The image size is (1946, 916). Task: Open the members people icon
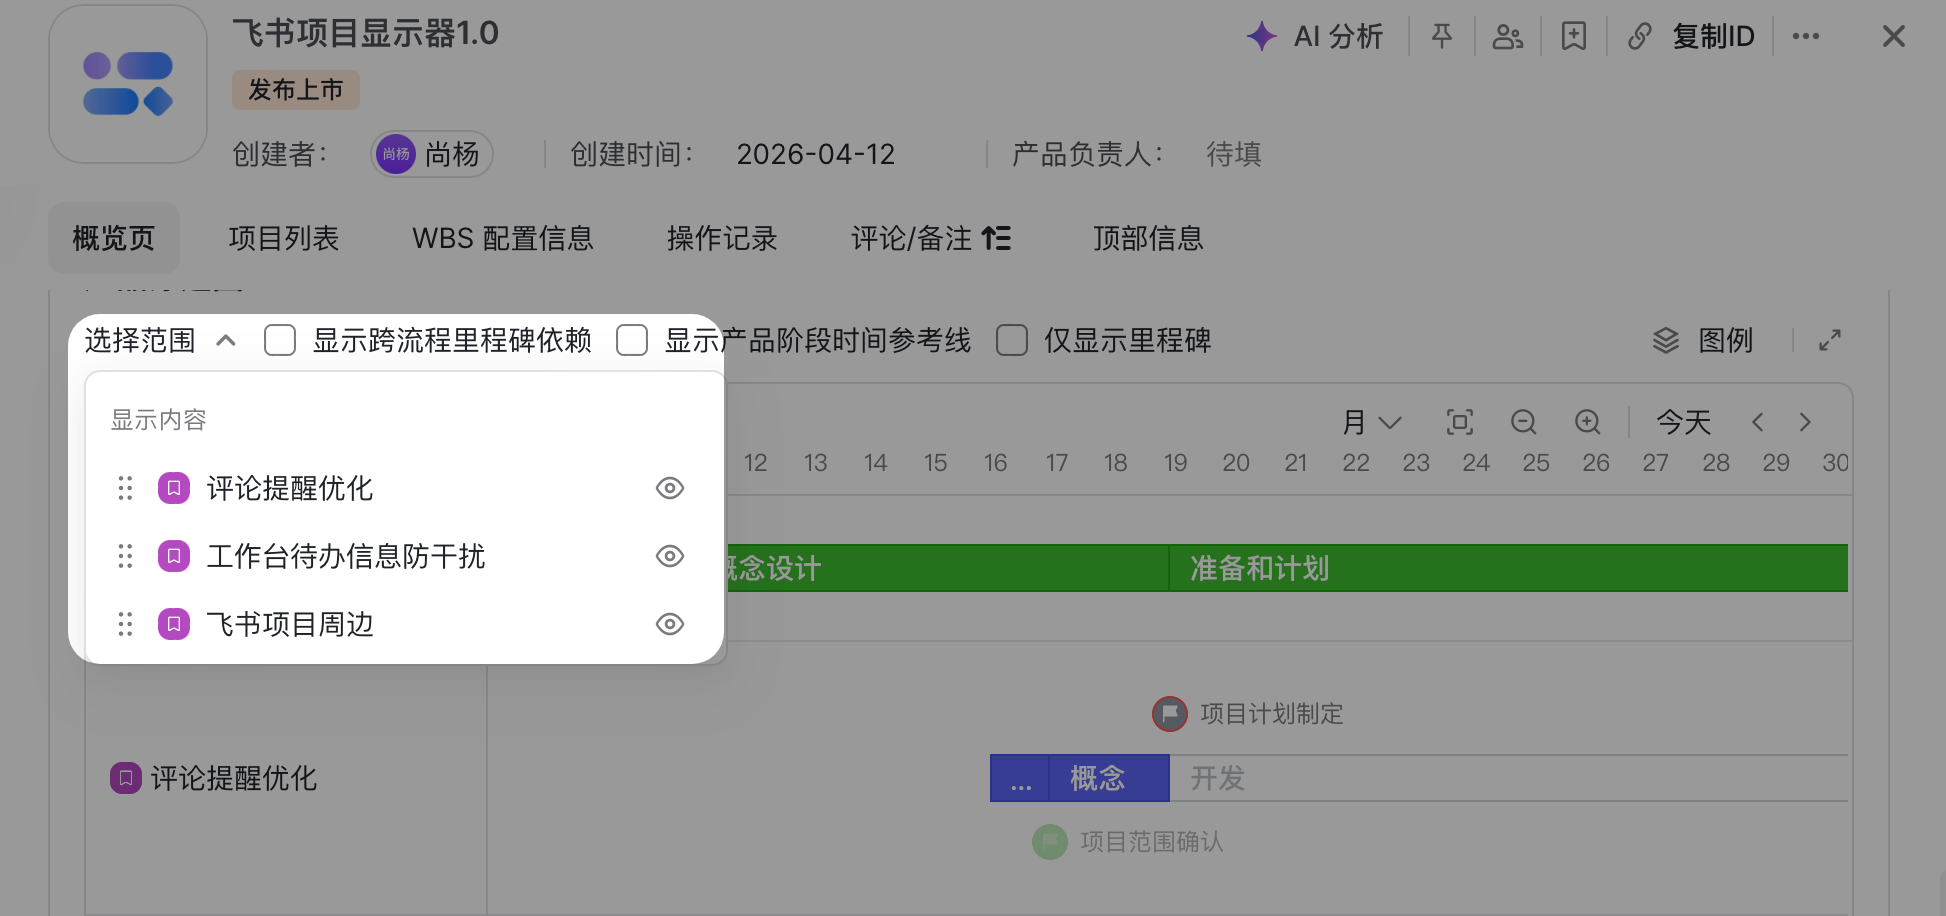[x=1507, y=37]
